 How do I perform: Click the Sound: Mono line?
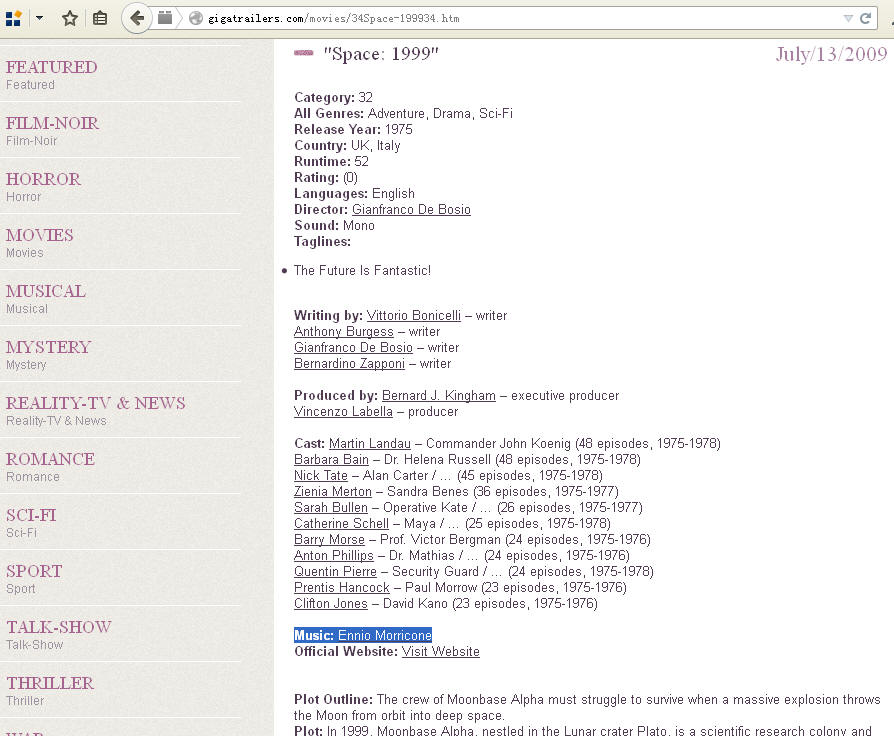pyautogui.click(x=334, y=225)
